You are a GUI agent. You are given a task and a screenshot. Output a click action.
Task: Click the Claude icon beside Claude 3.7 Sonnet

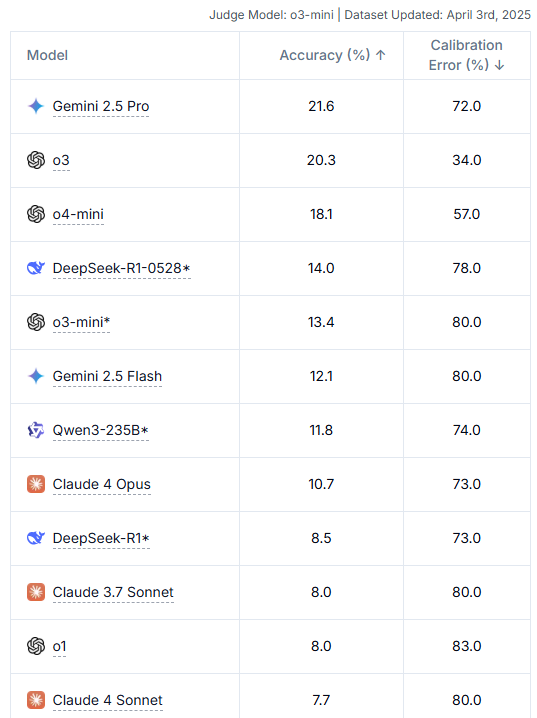point(36,592)
